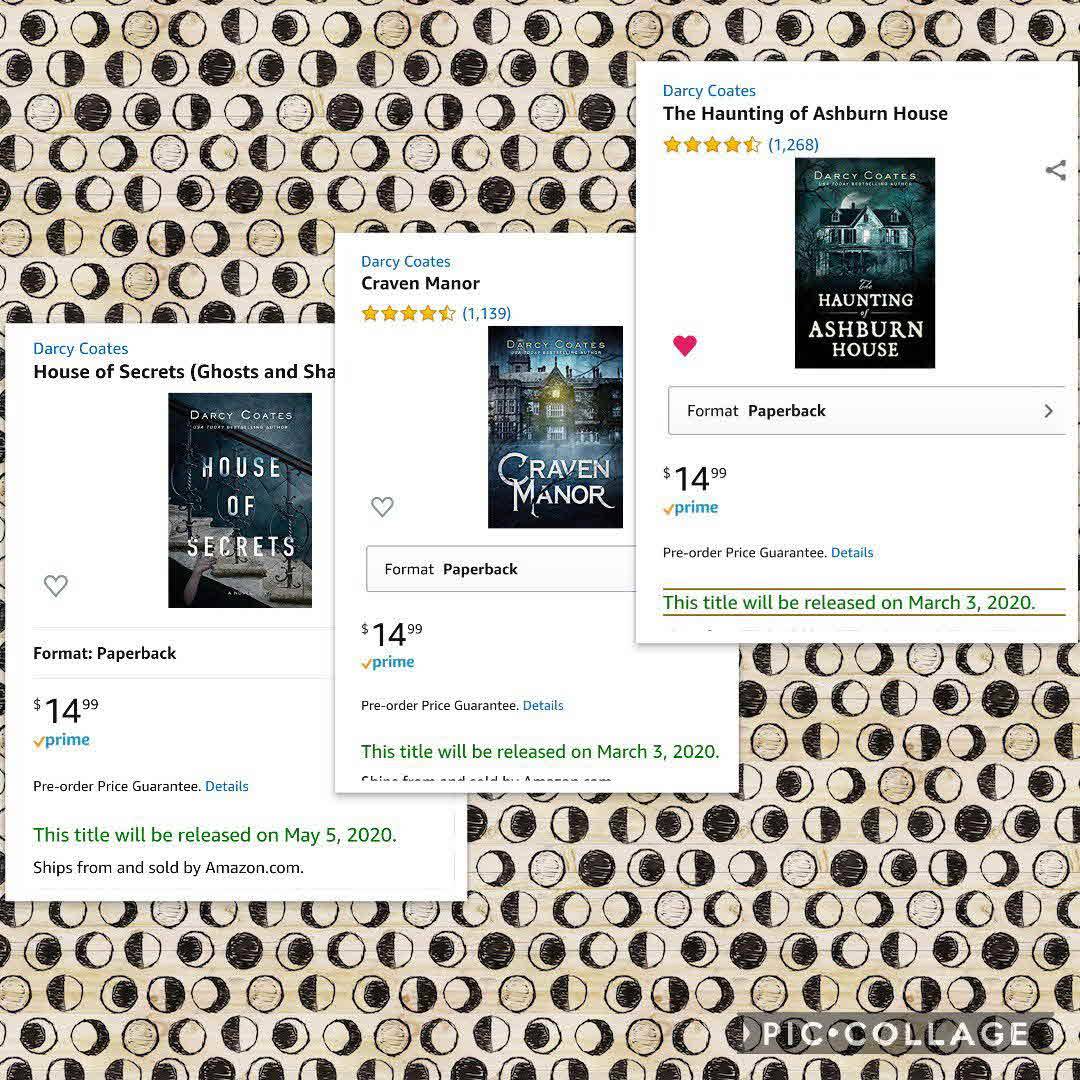This screenshot has width=1080, height=1080.
Task: Toggle the wishlist heart for House of Secrets
Action: tap(56, 585)
